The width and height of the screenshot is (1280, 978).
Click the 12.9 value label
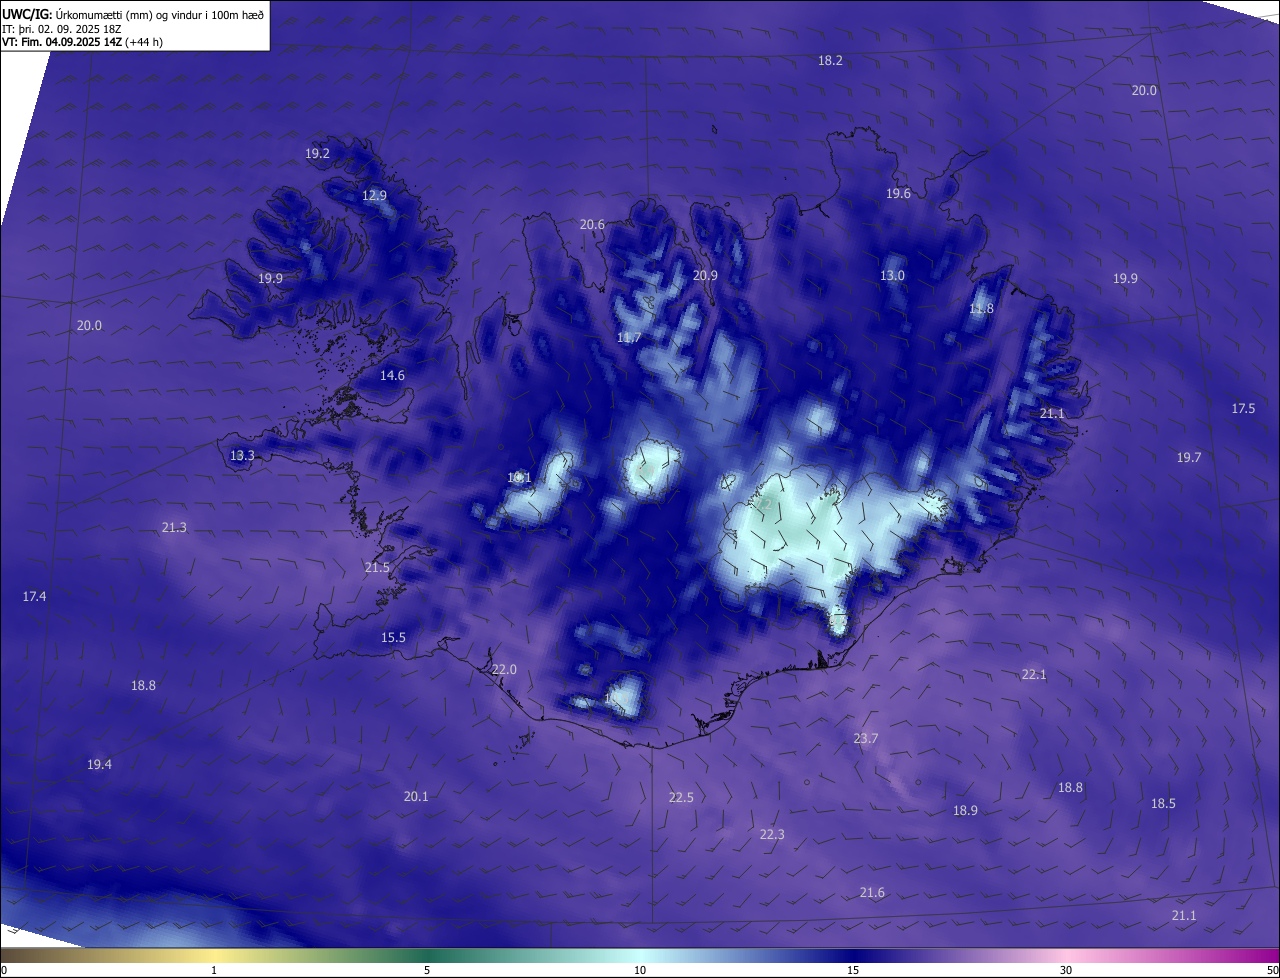[x=374, y=195]
